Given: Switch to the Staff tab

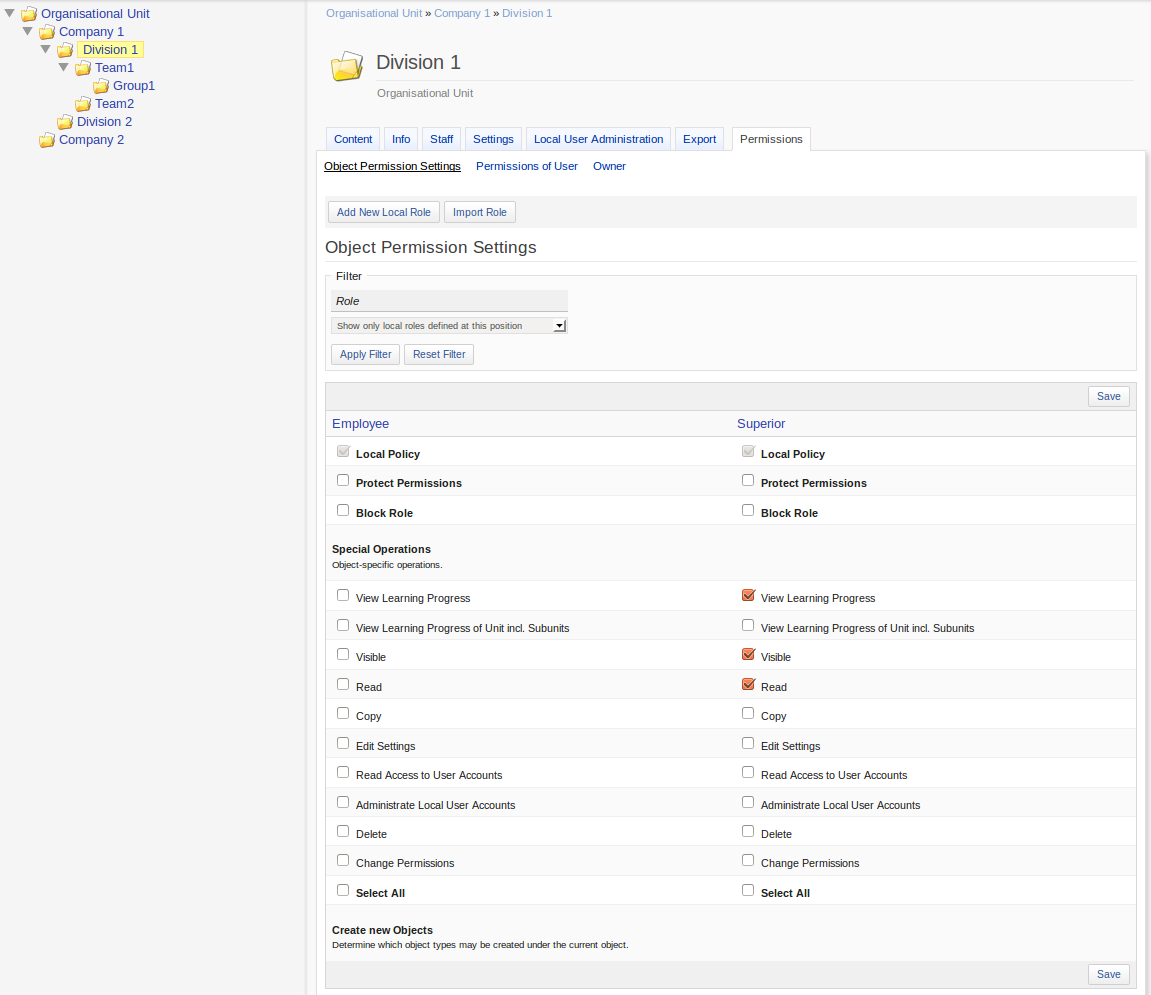Looking at the screenshot, I should tap(441, 139).
